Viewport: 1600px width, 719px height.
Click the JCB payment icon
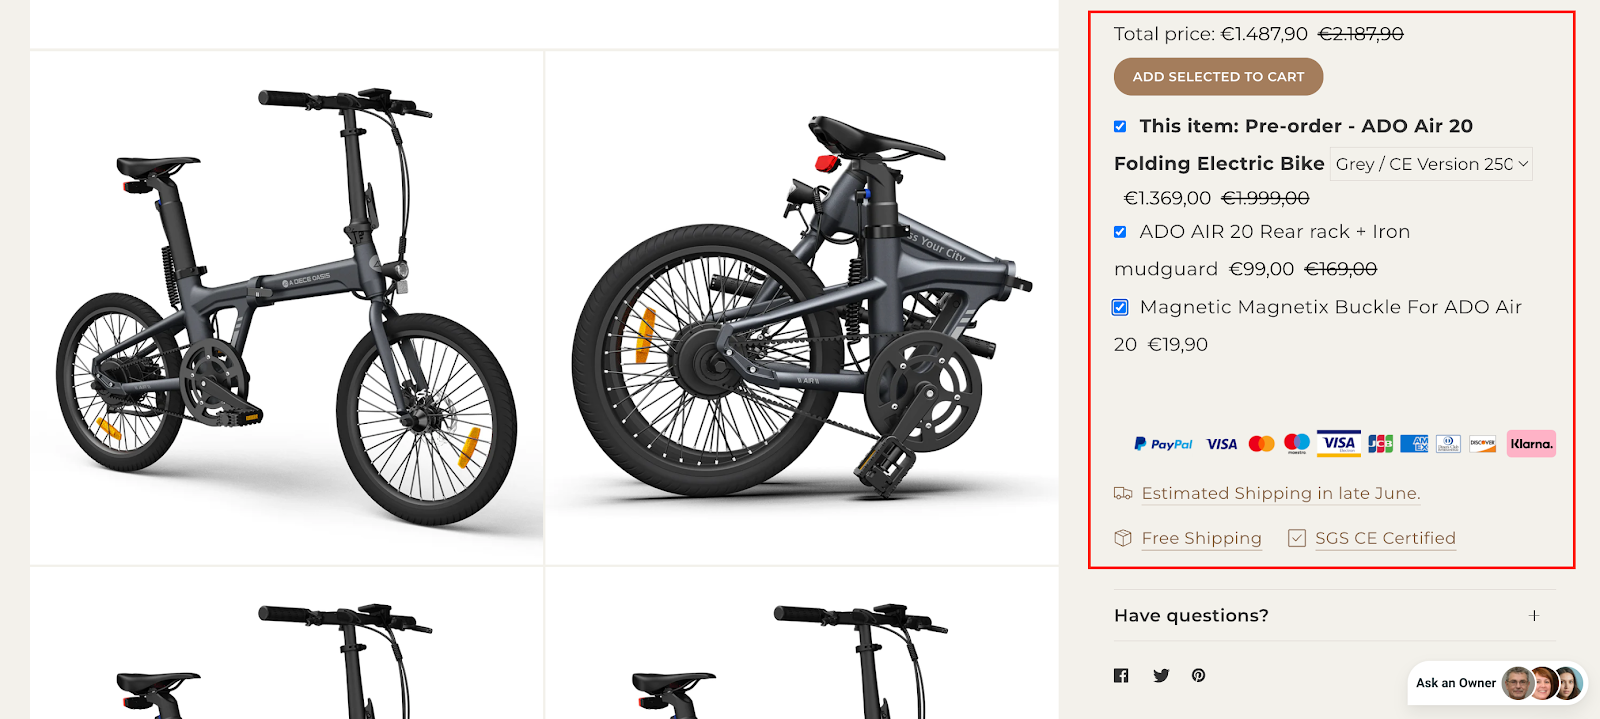1379,443
